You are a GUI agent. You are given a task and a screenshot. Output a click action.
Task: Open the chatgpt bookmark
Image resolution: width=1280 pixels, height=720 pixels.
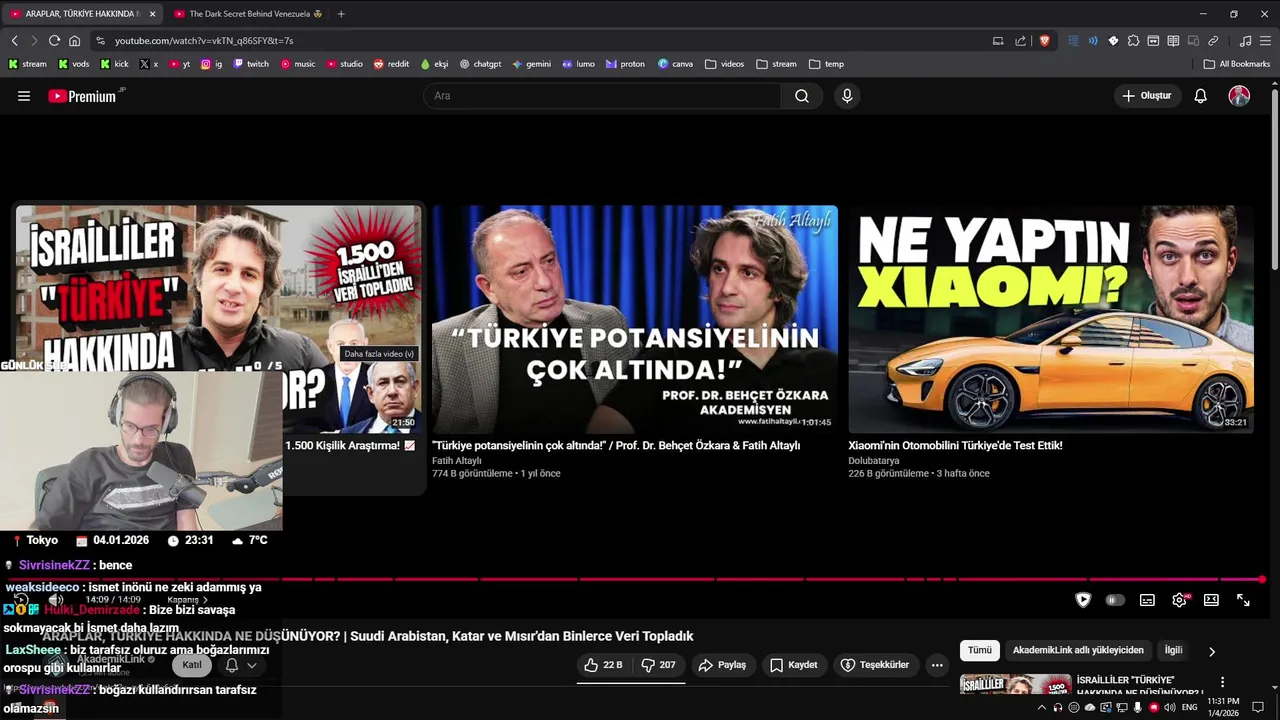(x=480, y=64)
